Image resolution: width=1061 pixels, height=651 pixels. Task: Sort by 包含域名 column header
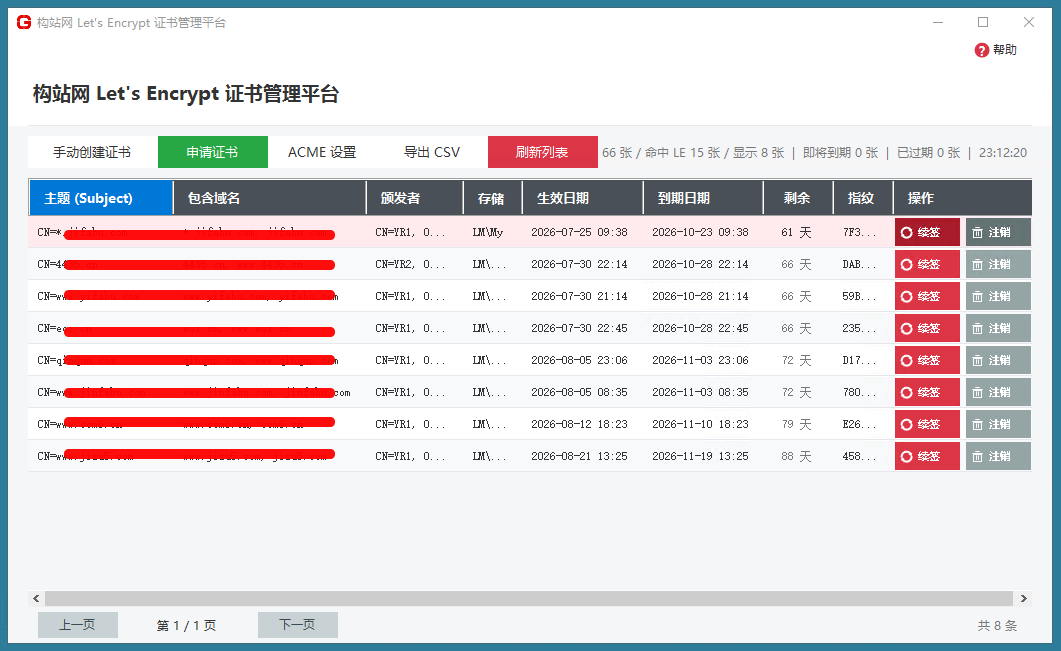tap(270, 198)
